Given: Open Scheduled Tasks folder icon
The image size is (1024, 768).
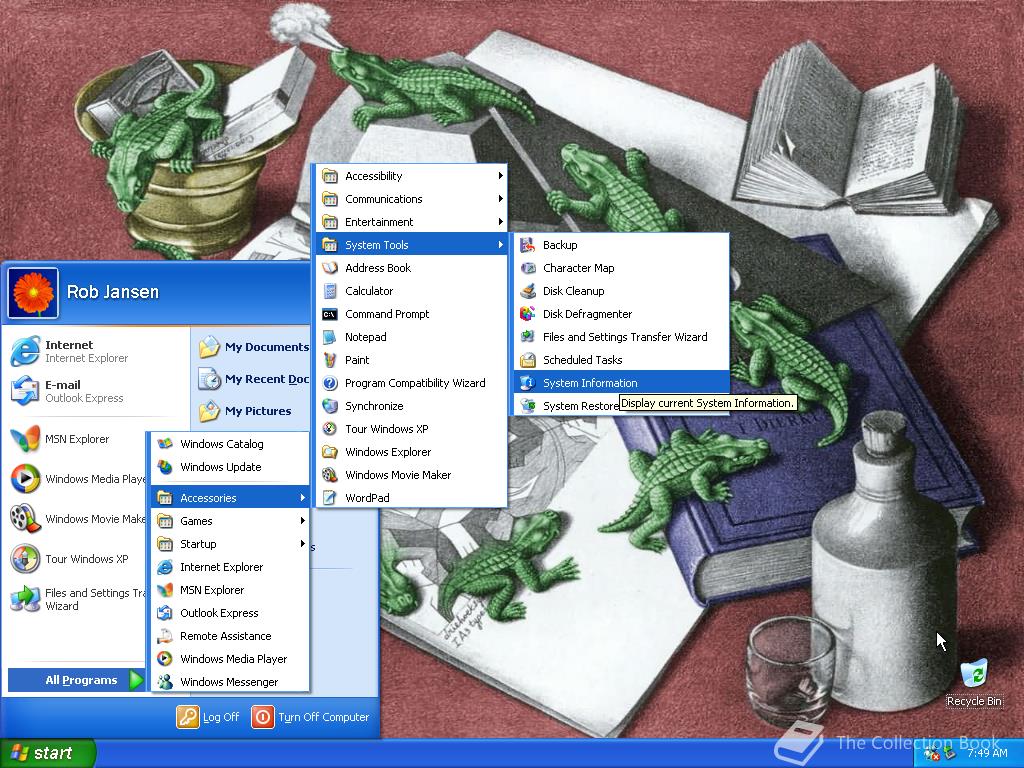Looking at the screenshot, I should pos(528,360).
